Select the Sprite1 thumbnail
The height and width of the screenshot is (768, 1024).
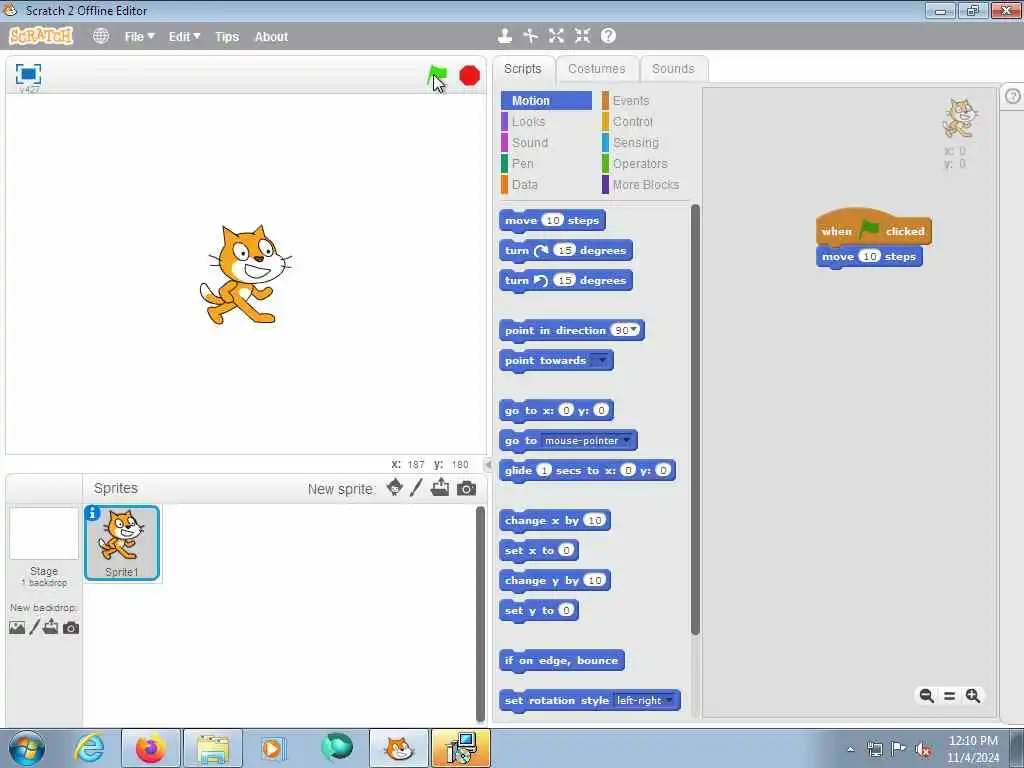coord(121,543)
